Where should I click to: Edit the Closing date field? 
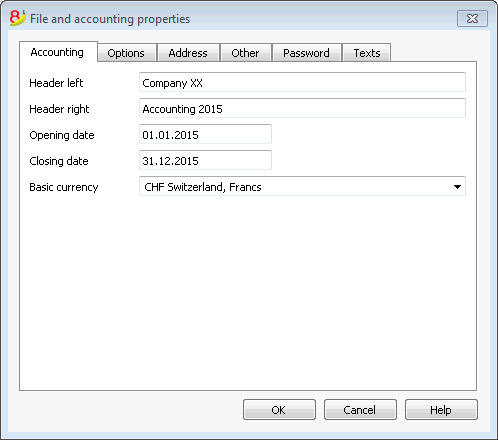(205, 160)
